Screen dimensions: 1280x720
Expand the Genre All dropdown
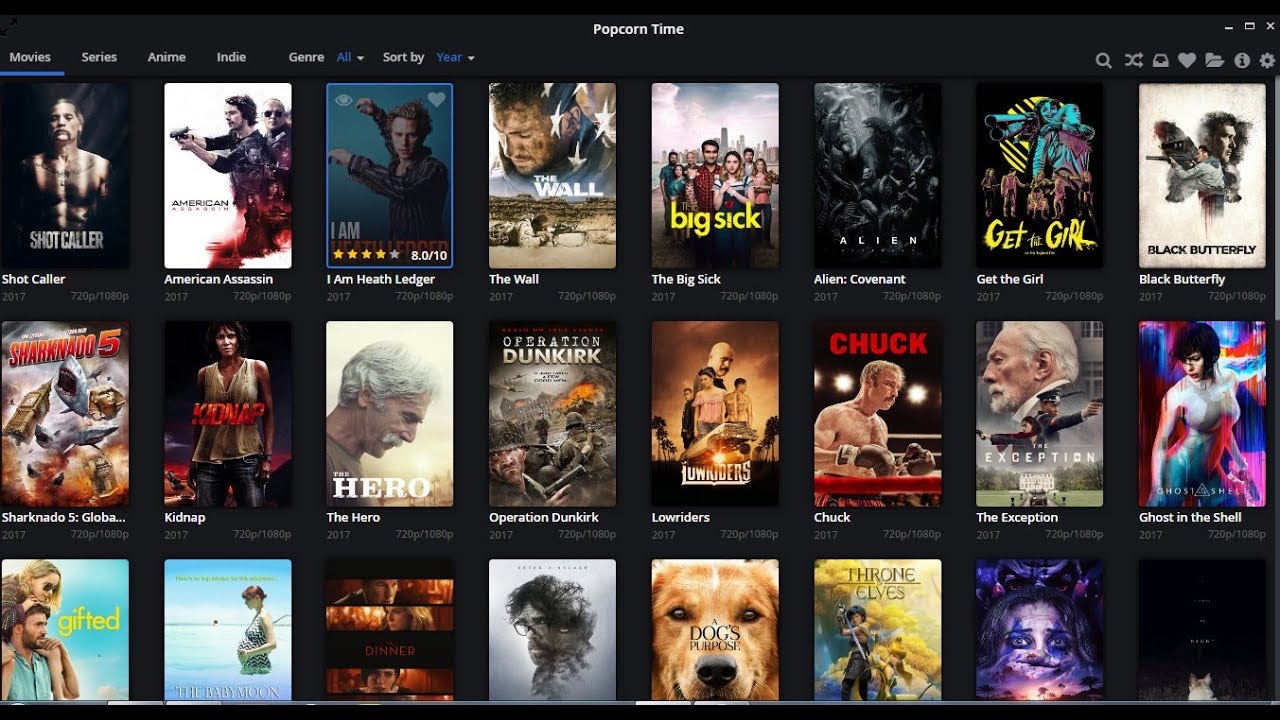(x=350, y=57)
